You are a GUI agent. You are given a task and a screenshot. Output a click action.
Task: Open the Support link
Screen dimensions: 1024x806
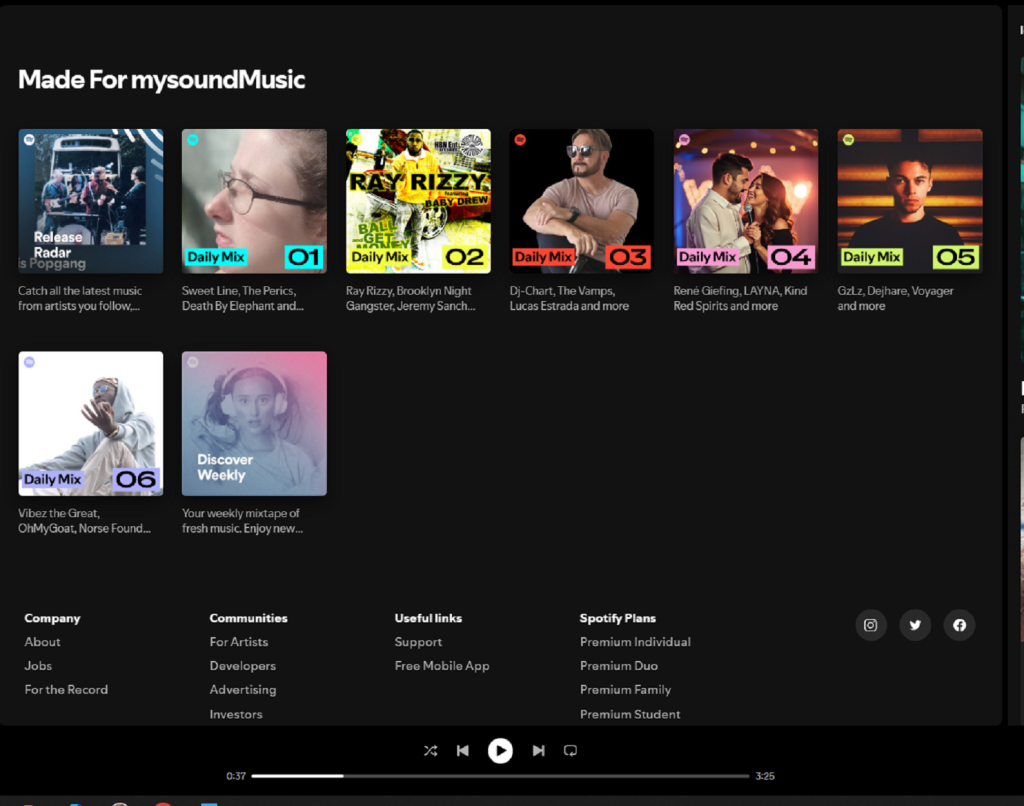point(418,642)
